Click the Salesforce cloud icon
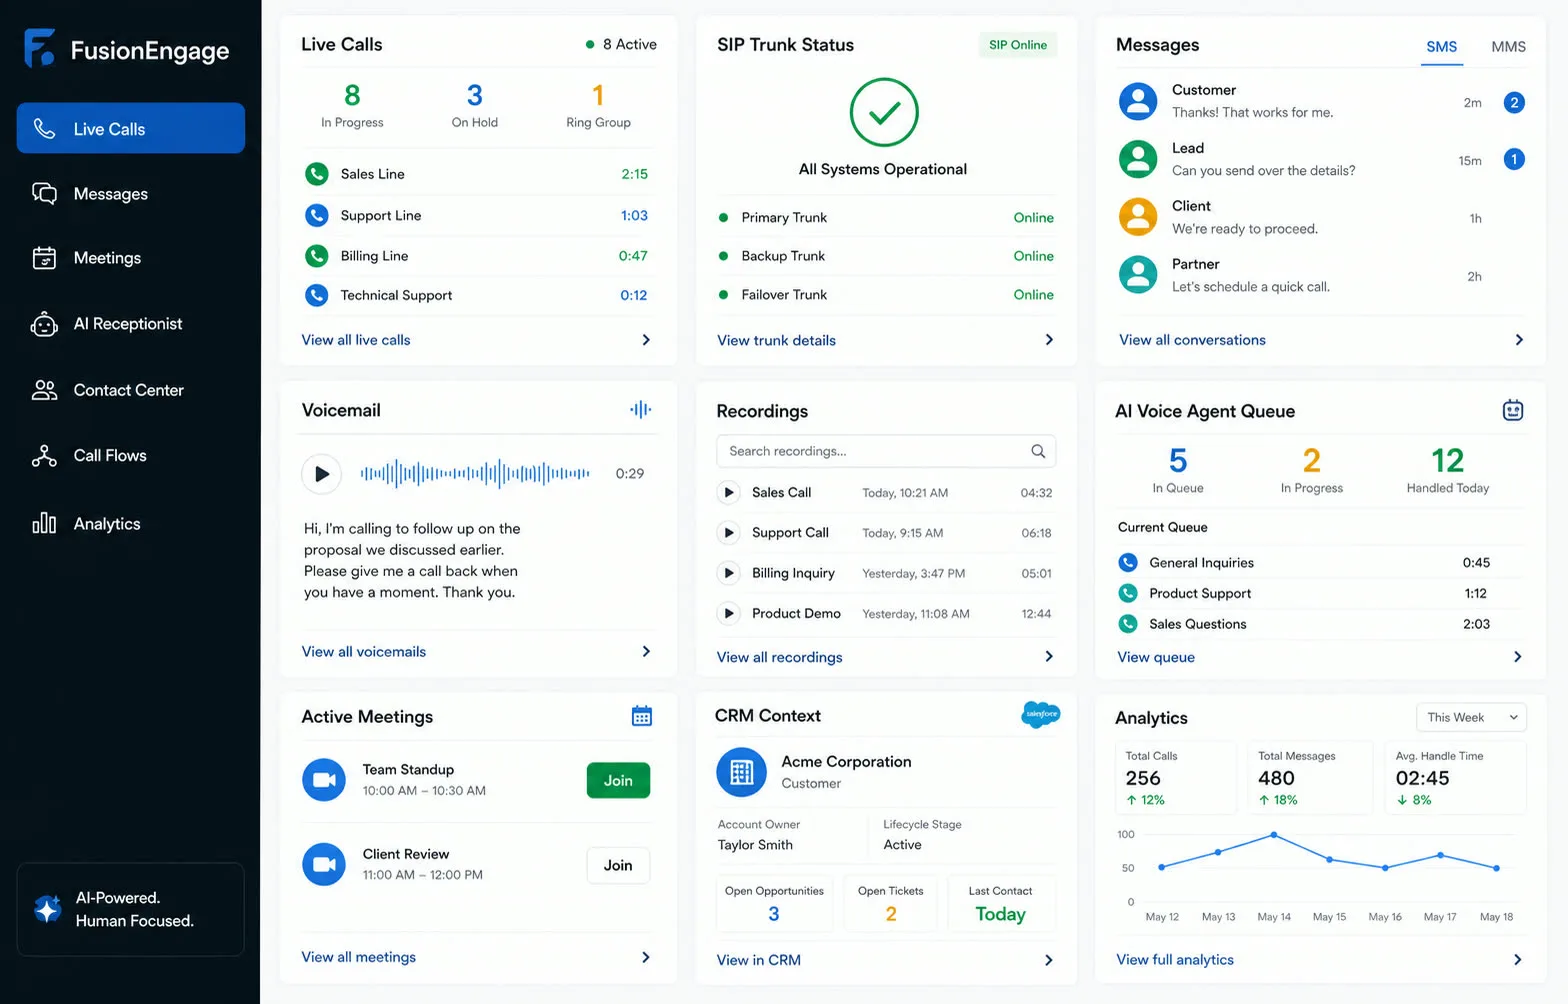 (1041, 714)
